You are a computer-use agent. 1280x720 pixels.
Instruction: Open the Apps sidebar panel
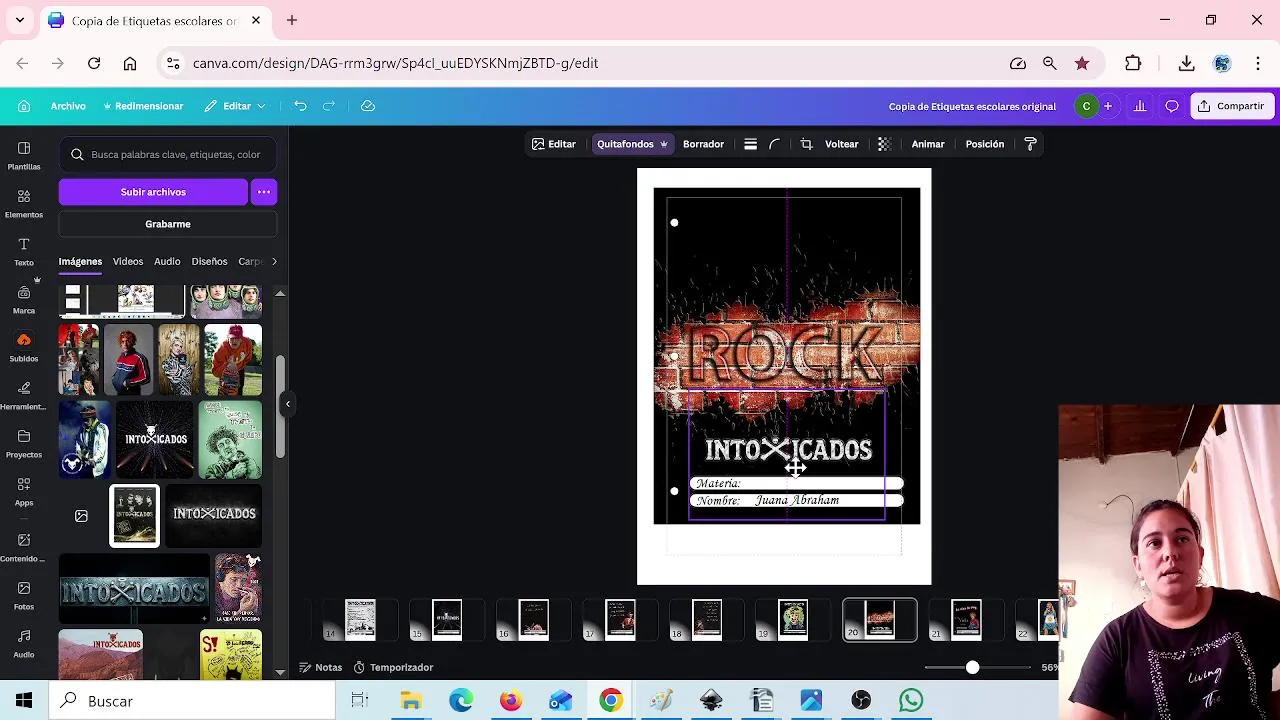[24, 491]
